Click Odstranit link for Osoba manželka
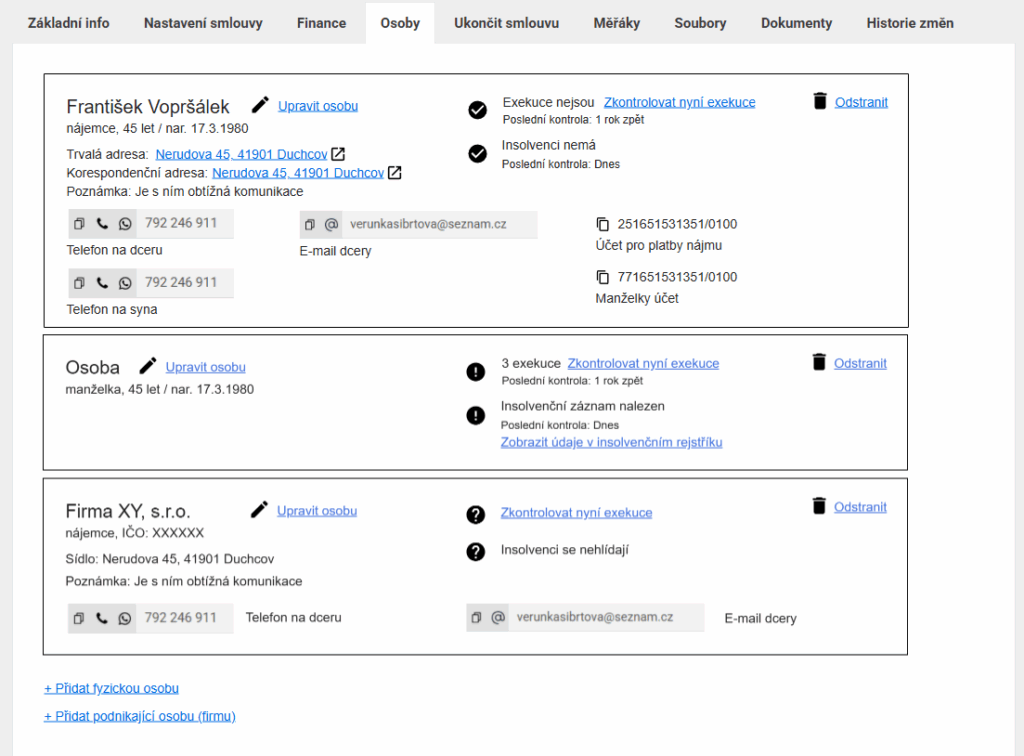The width and height of the screenshot is (1024, 756). click(x=860, y=364)
